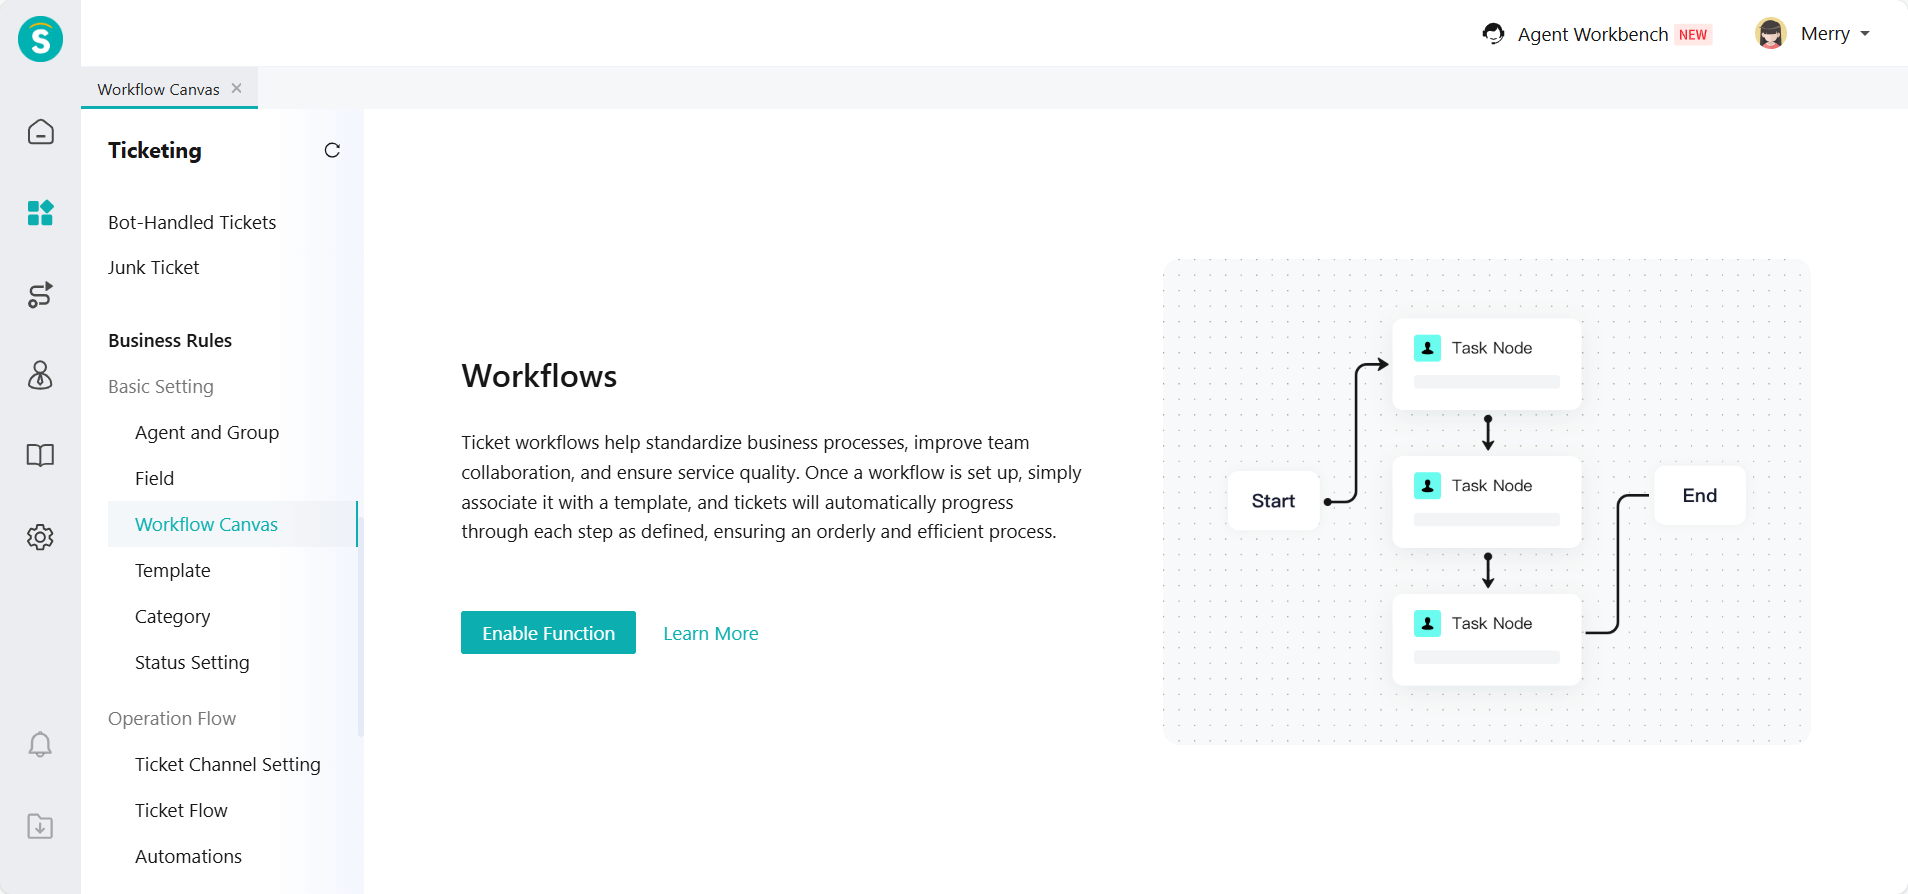This screenshot has height=894, width=1908.
Task: Refresh the Ticketing panel
Action: (x=332, y=150)
